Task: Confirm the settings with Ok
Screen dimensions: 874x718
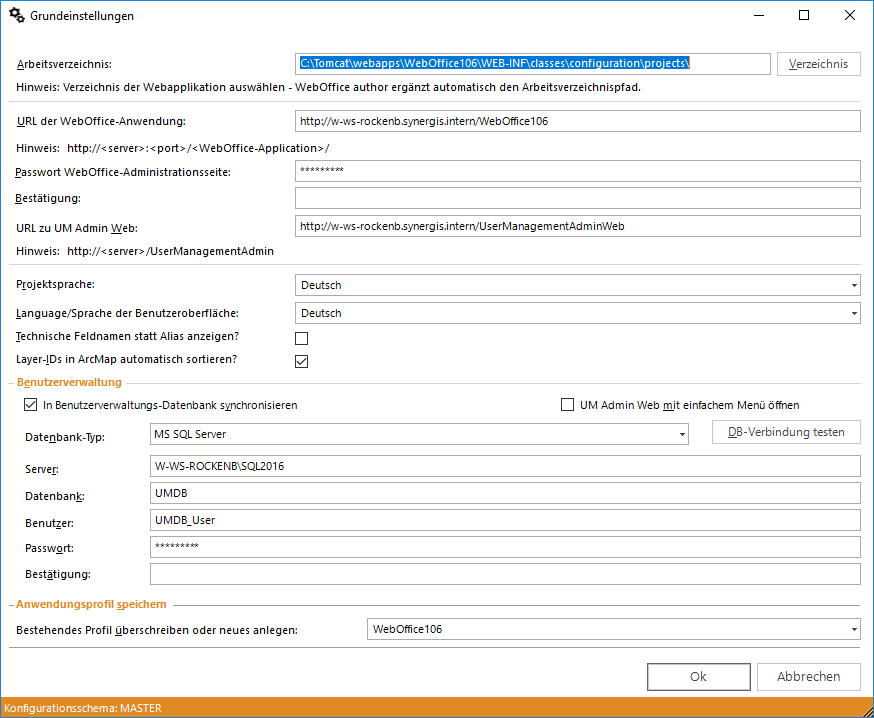Action: tap(698, 676)
